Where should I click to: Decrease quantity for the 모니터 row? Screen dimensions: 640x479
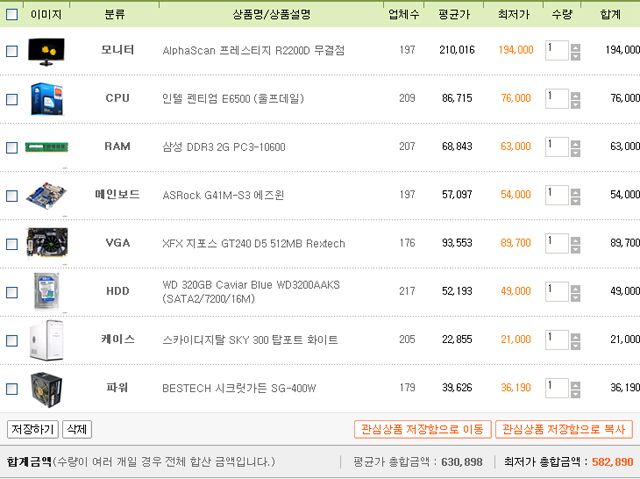coord(576,56)
